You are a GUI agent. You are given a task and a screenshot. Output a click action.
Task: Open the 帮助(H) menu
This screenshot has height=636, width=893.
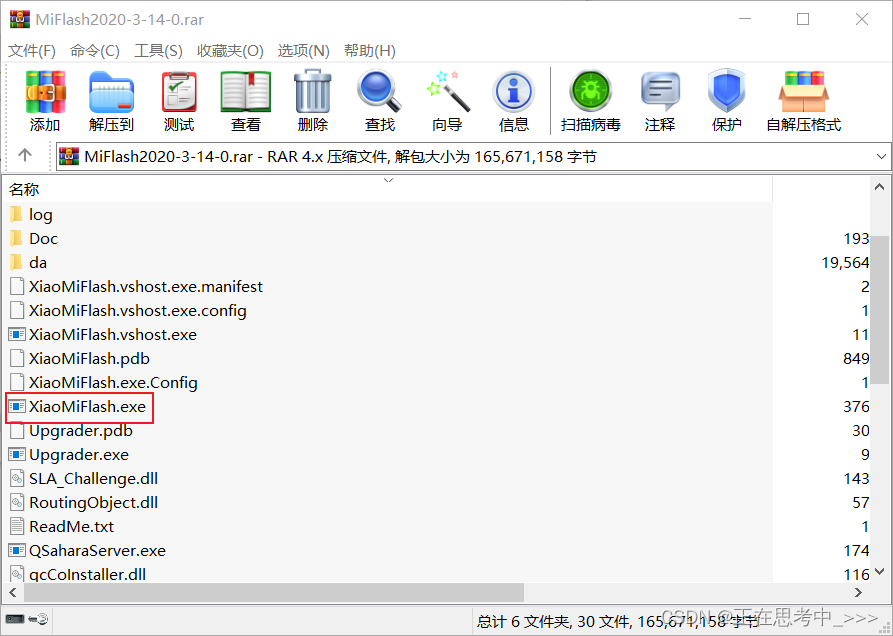pos(370,51)
